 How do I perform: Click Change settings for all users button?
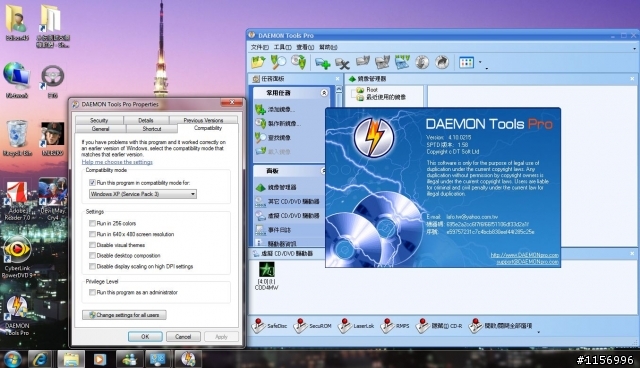coord(124,315)
